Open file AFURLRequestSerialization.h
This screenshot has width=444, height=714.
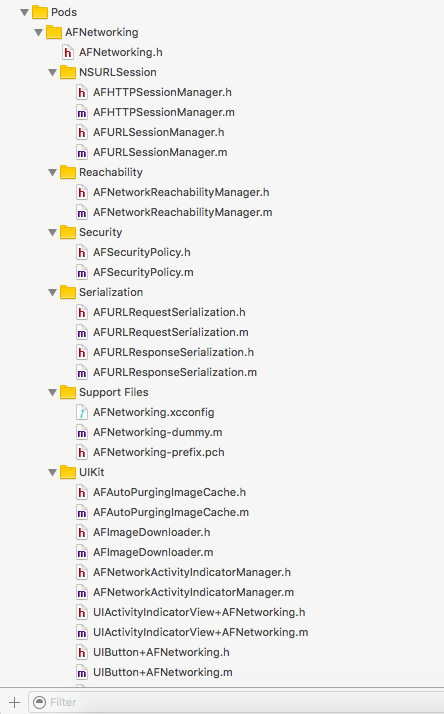(x=169, y=312)
